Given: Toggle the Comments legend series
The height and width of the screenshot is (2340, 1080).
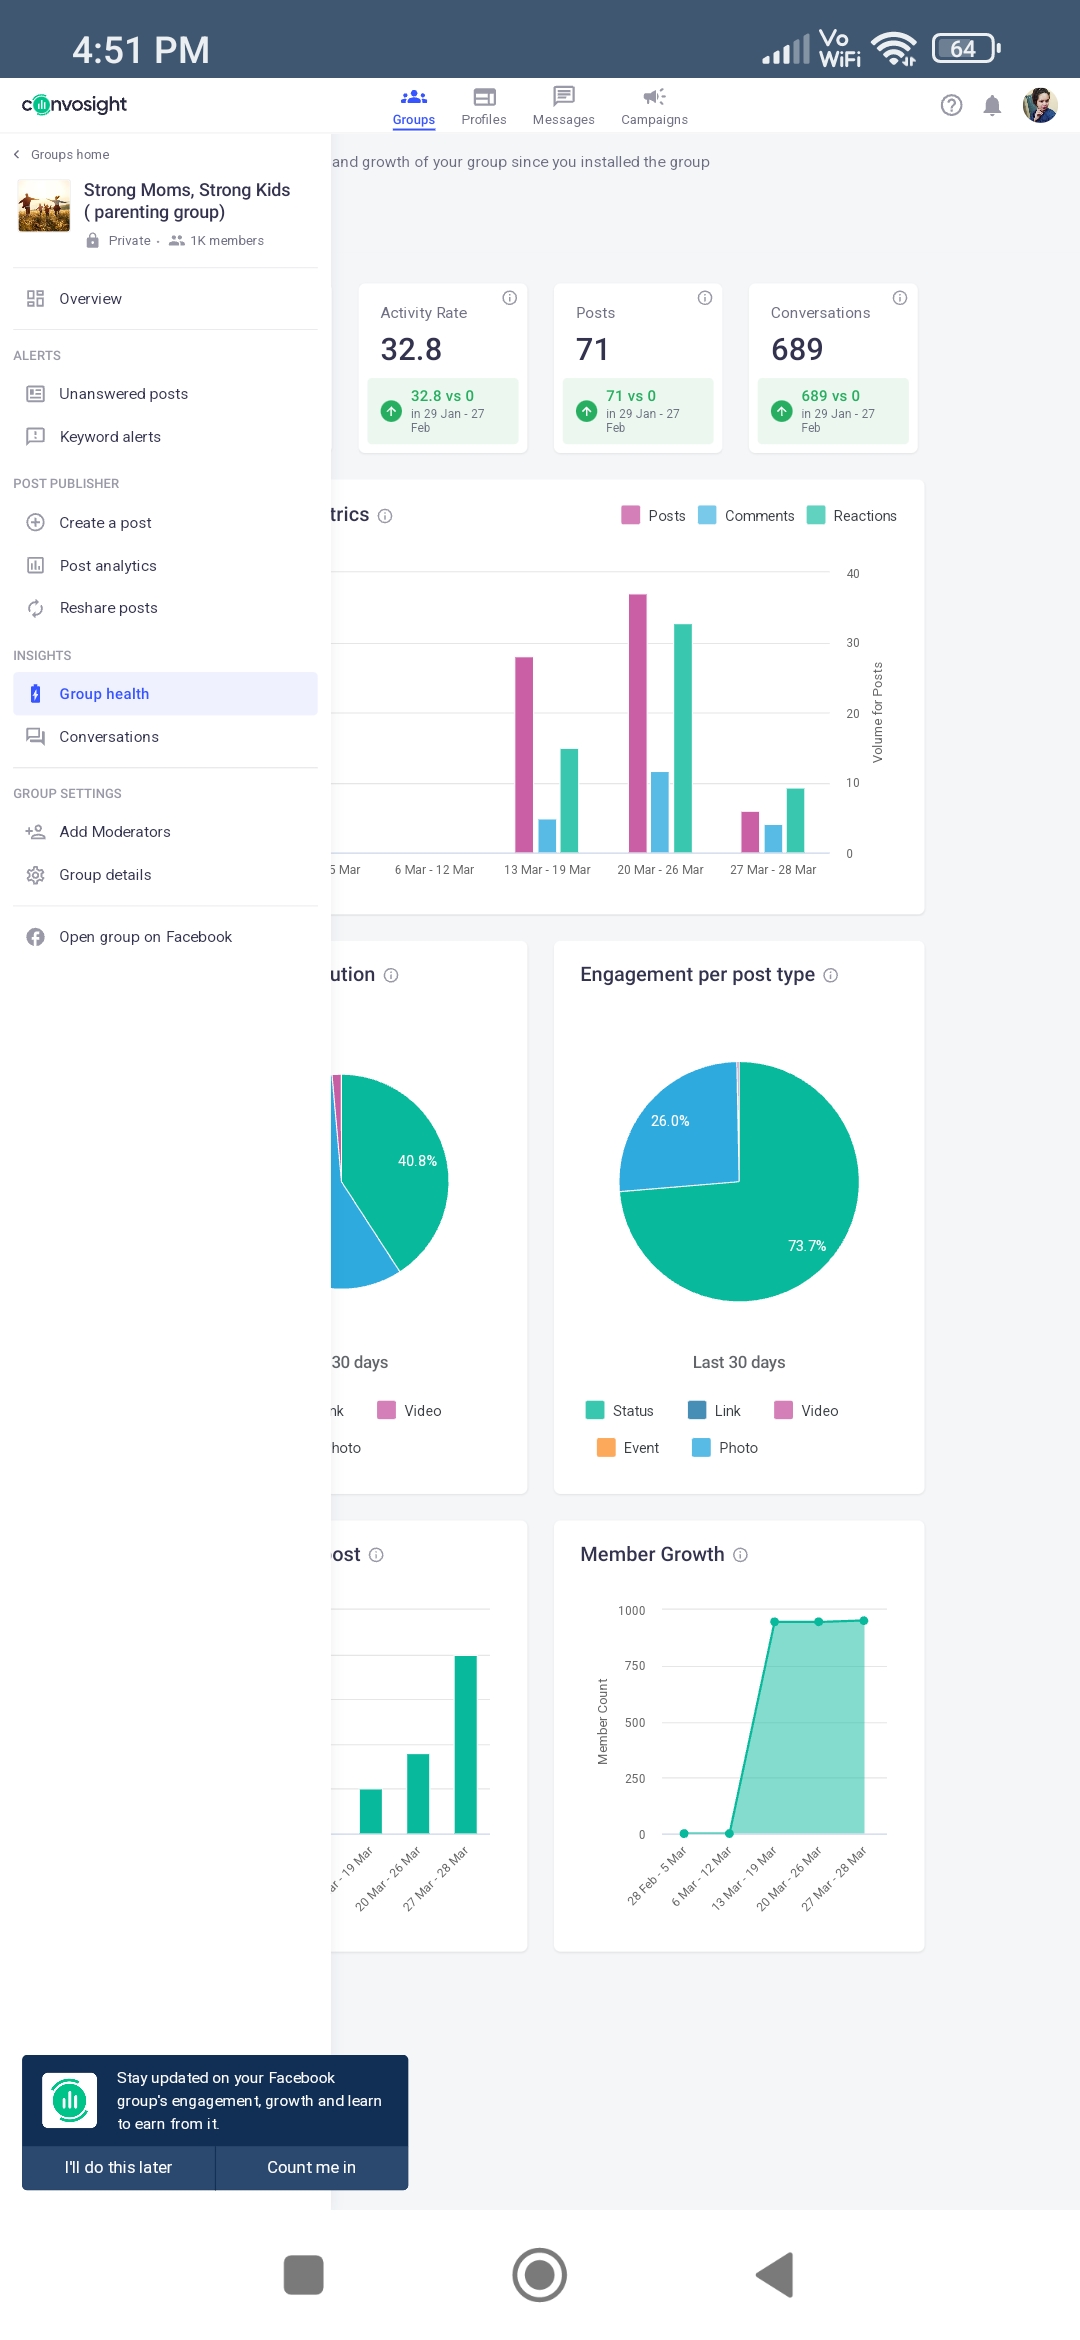Looking at the screenshot, I should [746, 515].
